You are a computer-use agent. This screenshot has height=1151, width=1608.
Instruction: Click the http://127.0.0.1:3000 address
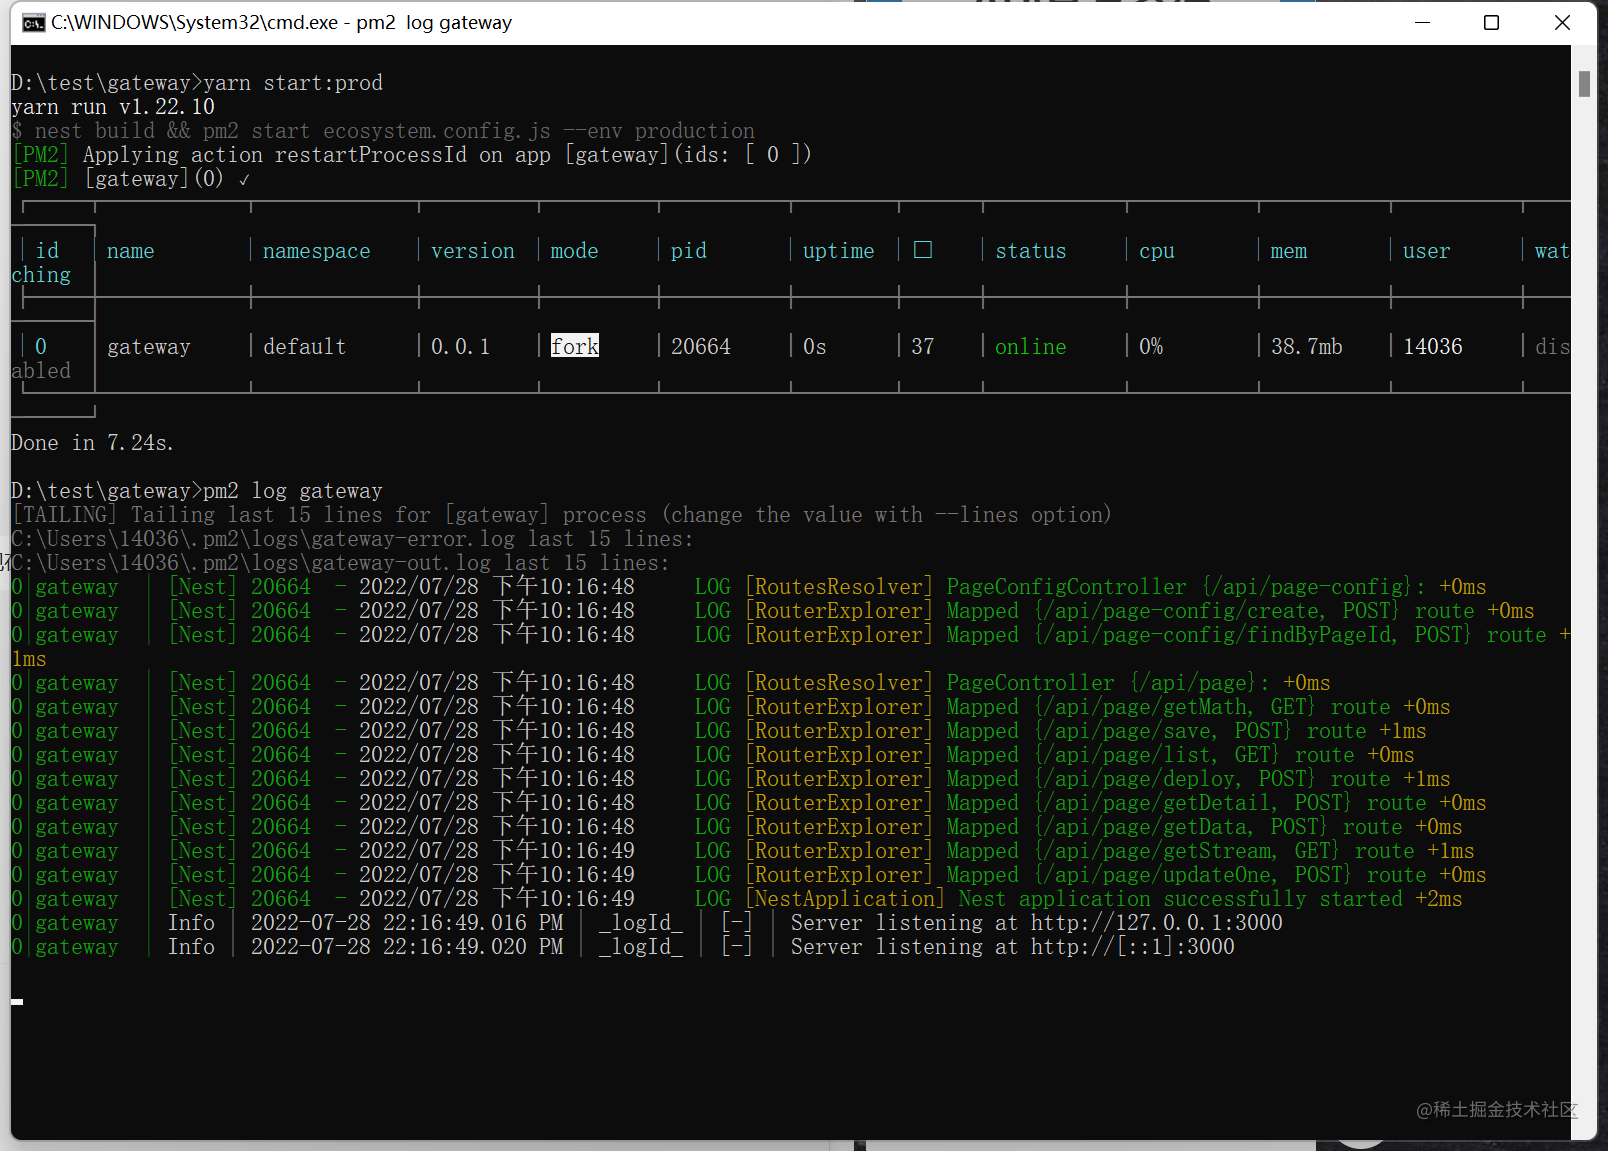tap(1156, 922)
